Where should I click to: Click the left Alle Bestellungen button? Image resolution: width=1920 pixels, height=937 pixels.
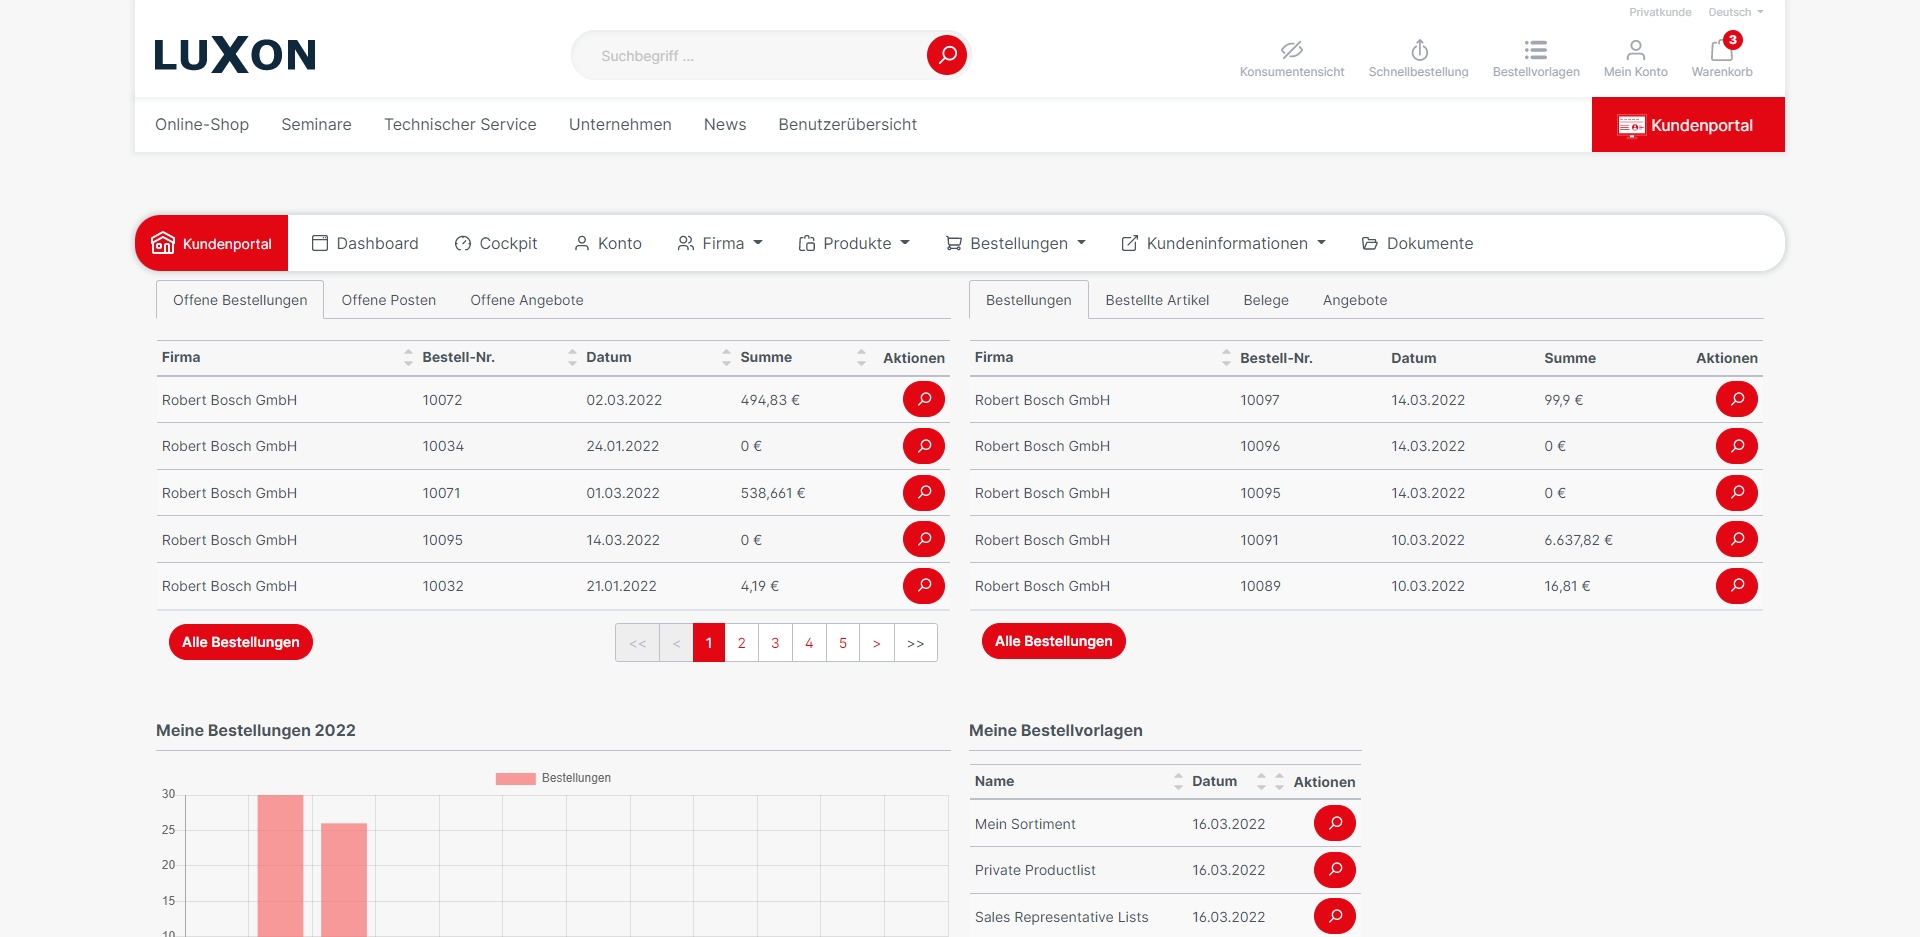tap(240, 642)
